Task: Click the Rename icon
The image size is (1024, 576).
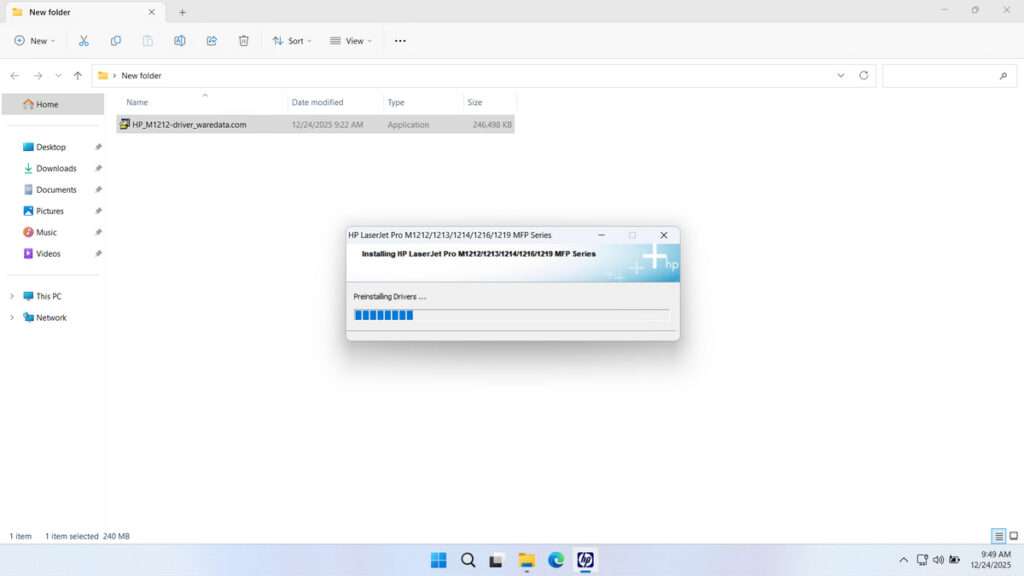Action: 180,40
